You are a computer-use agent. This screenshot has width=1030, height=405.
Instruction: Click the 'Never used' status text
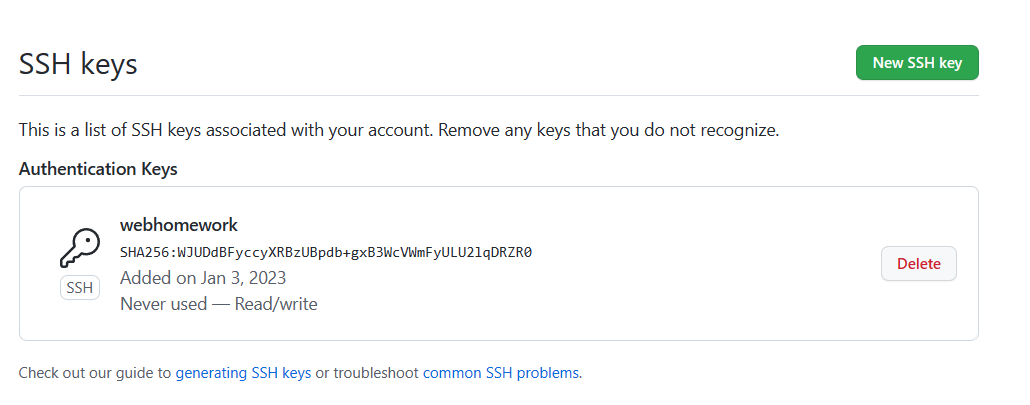163,303
